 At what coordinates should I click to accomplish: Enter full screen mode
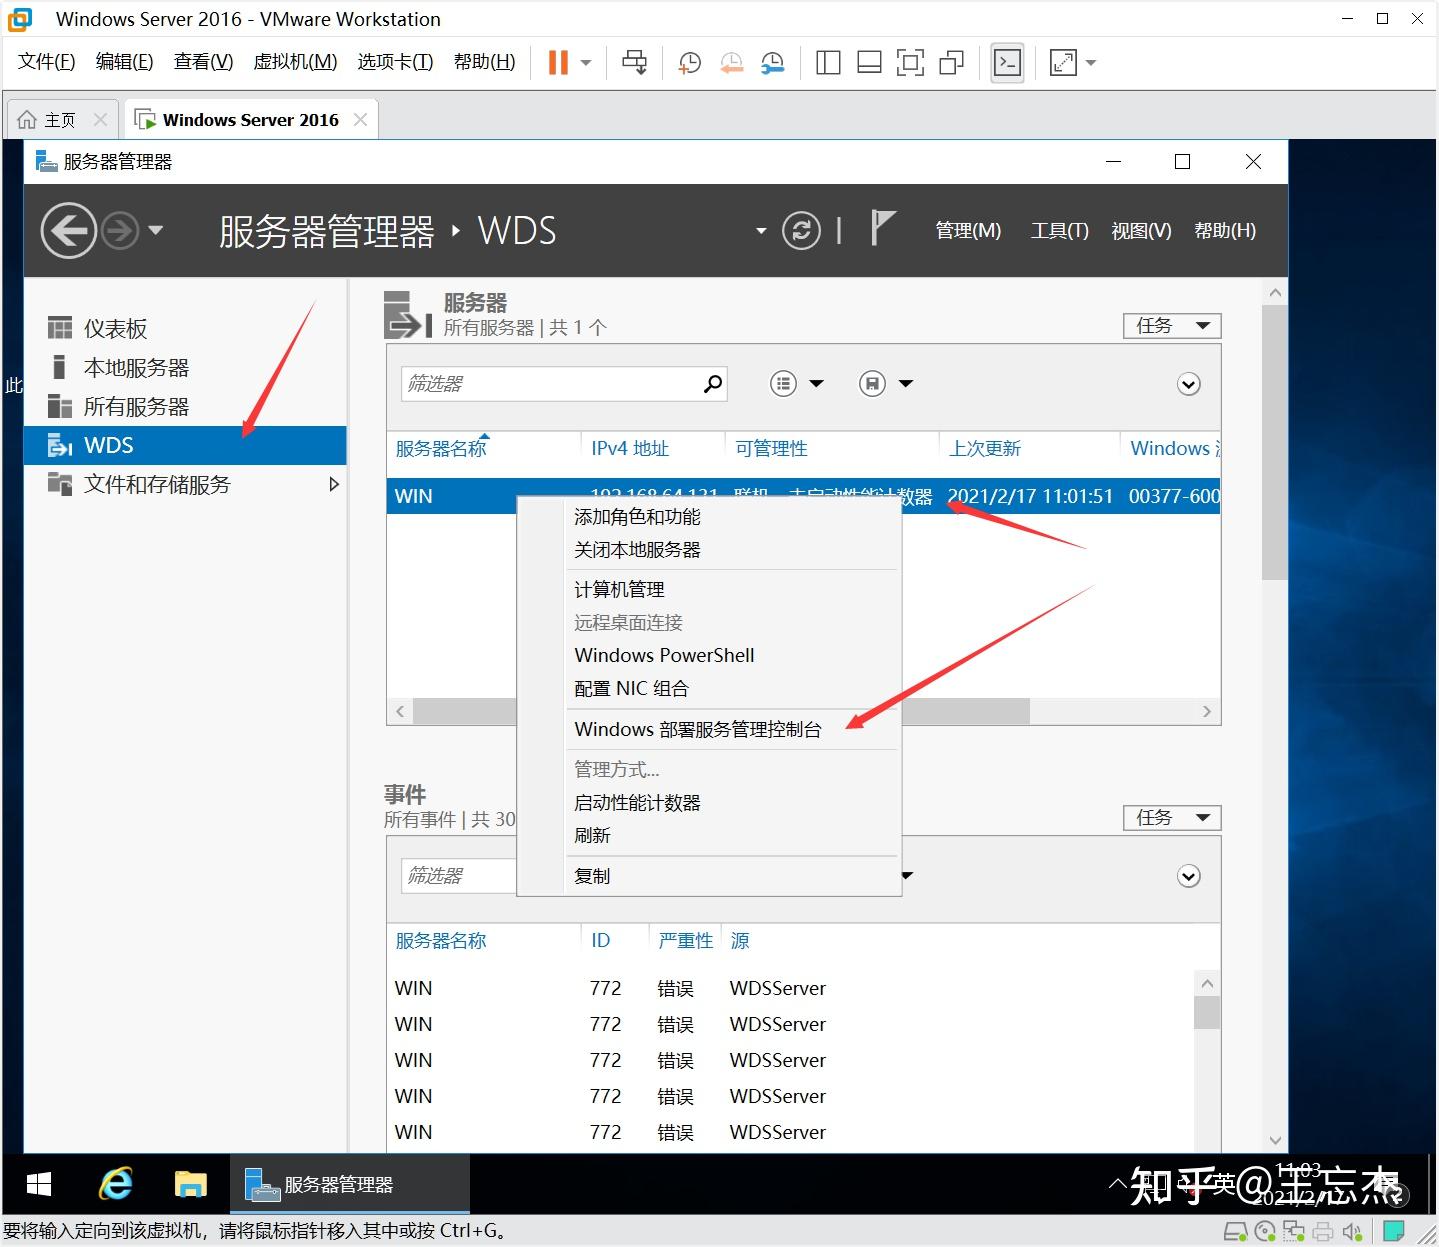1062,62
